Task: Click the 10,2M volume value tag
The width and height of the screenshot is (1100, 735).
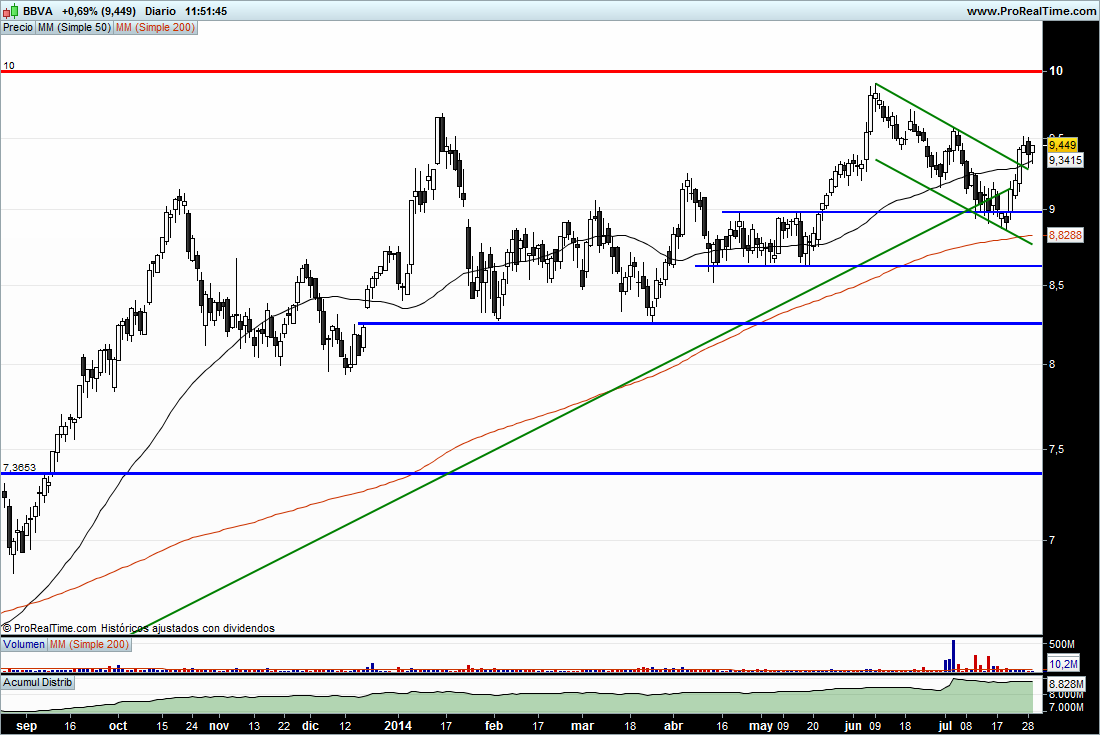Action: 1064,663
